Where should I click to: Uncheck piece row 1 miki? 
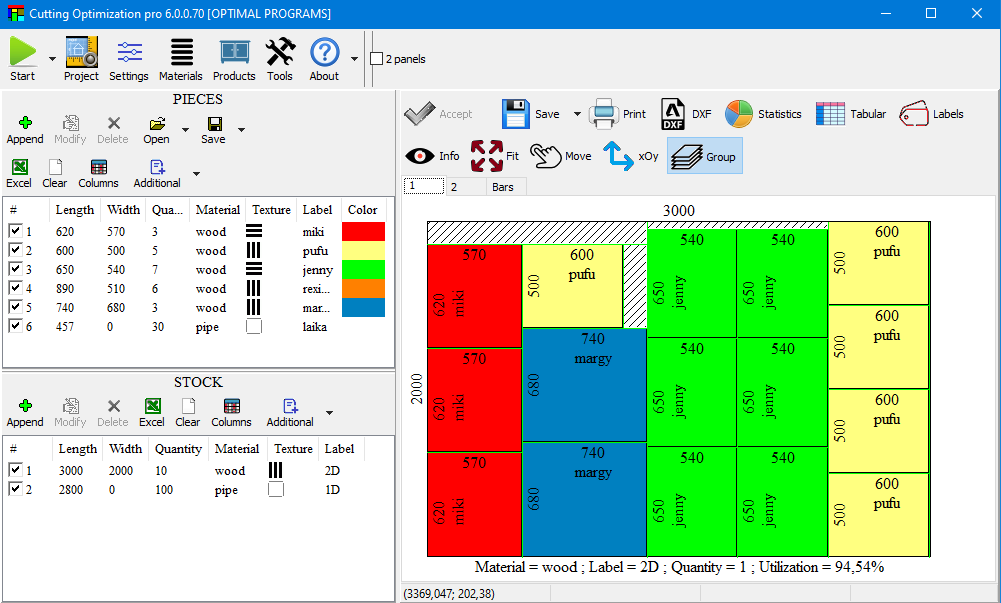15,231
